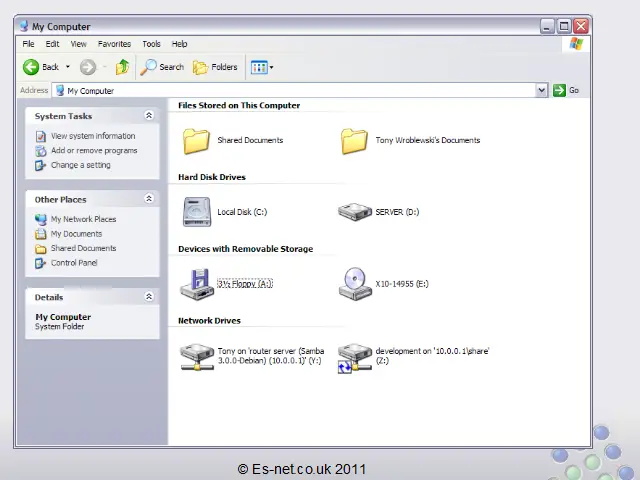The image size is (640, 480).
Task: Click the green Go arrow icon
Action: 559,90
